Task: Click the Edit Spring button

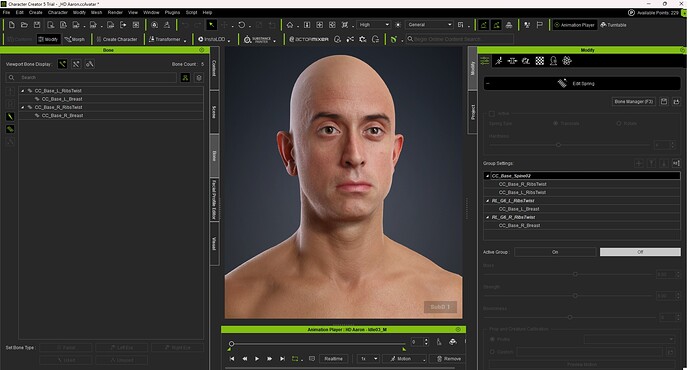Action: (x=582, y=83)
